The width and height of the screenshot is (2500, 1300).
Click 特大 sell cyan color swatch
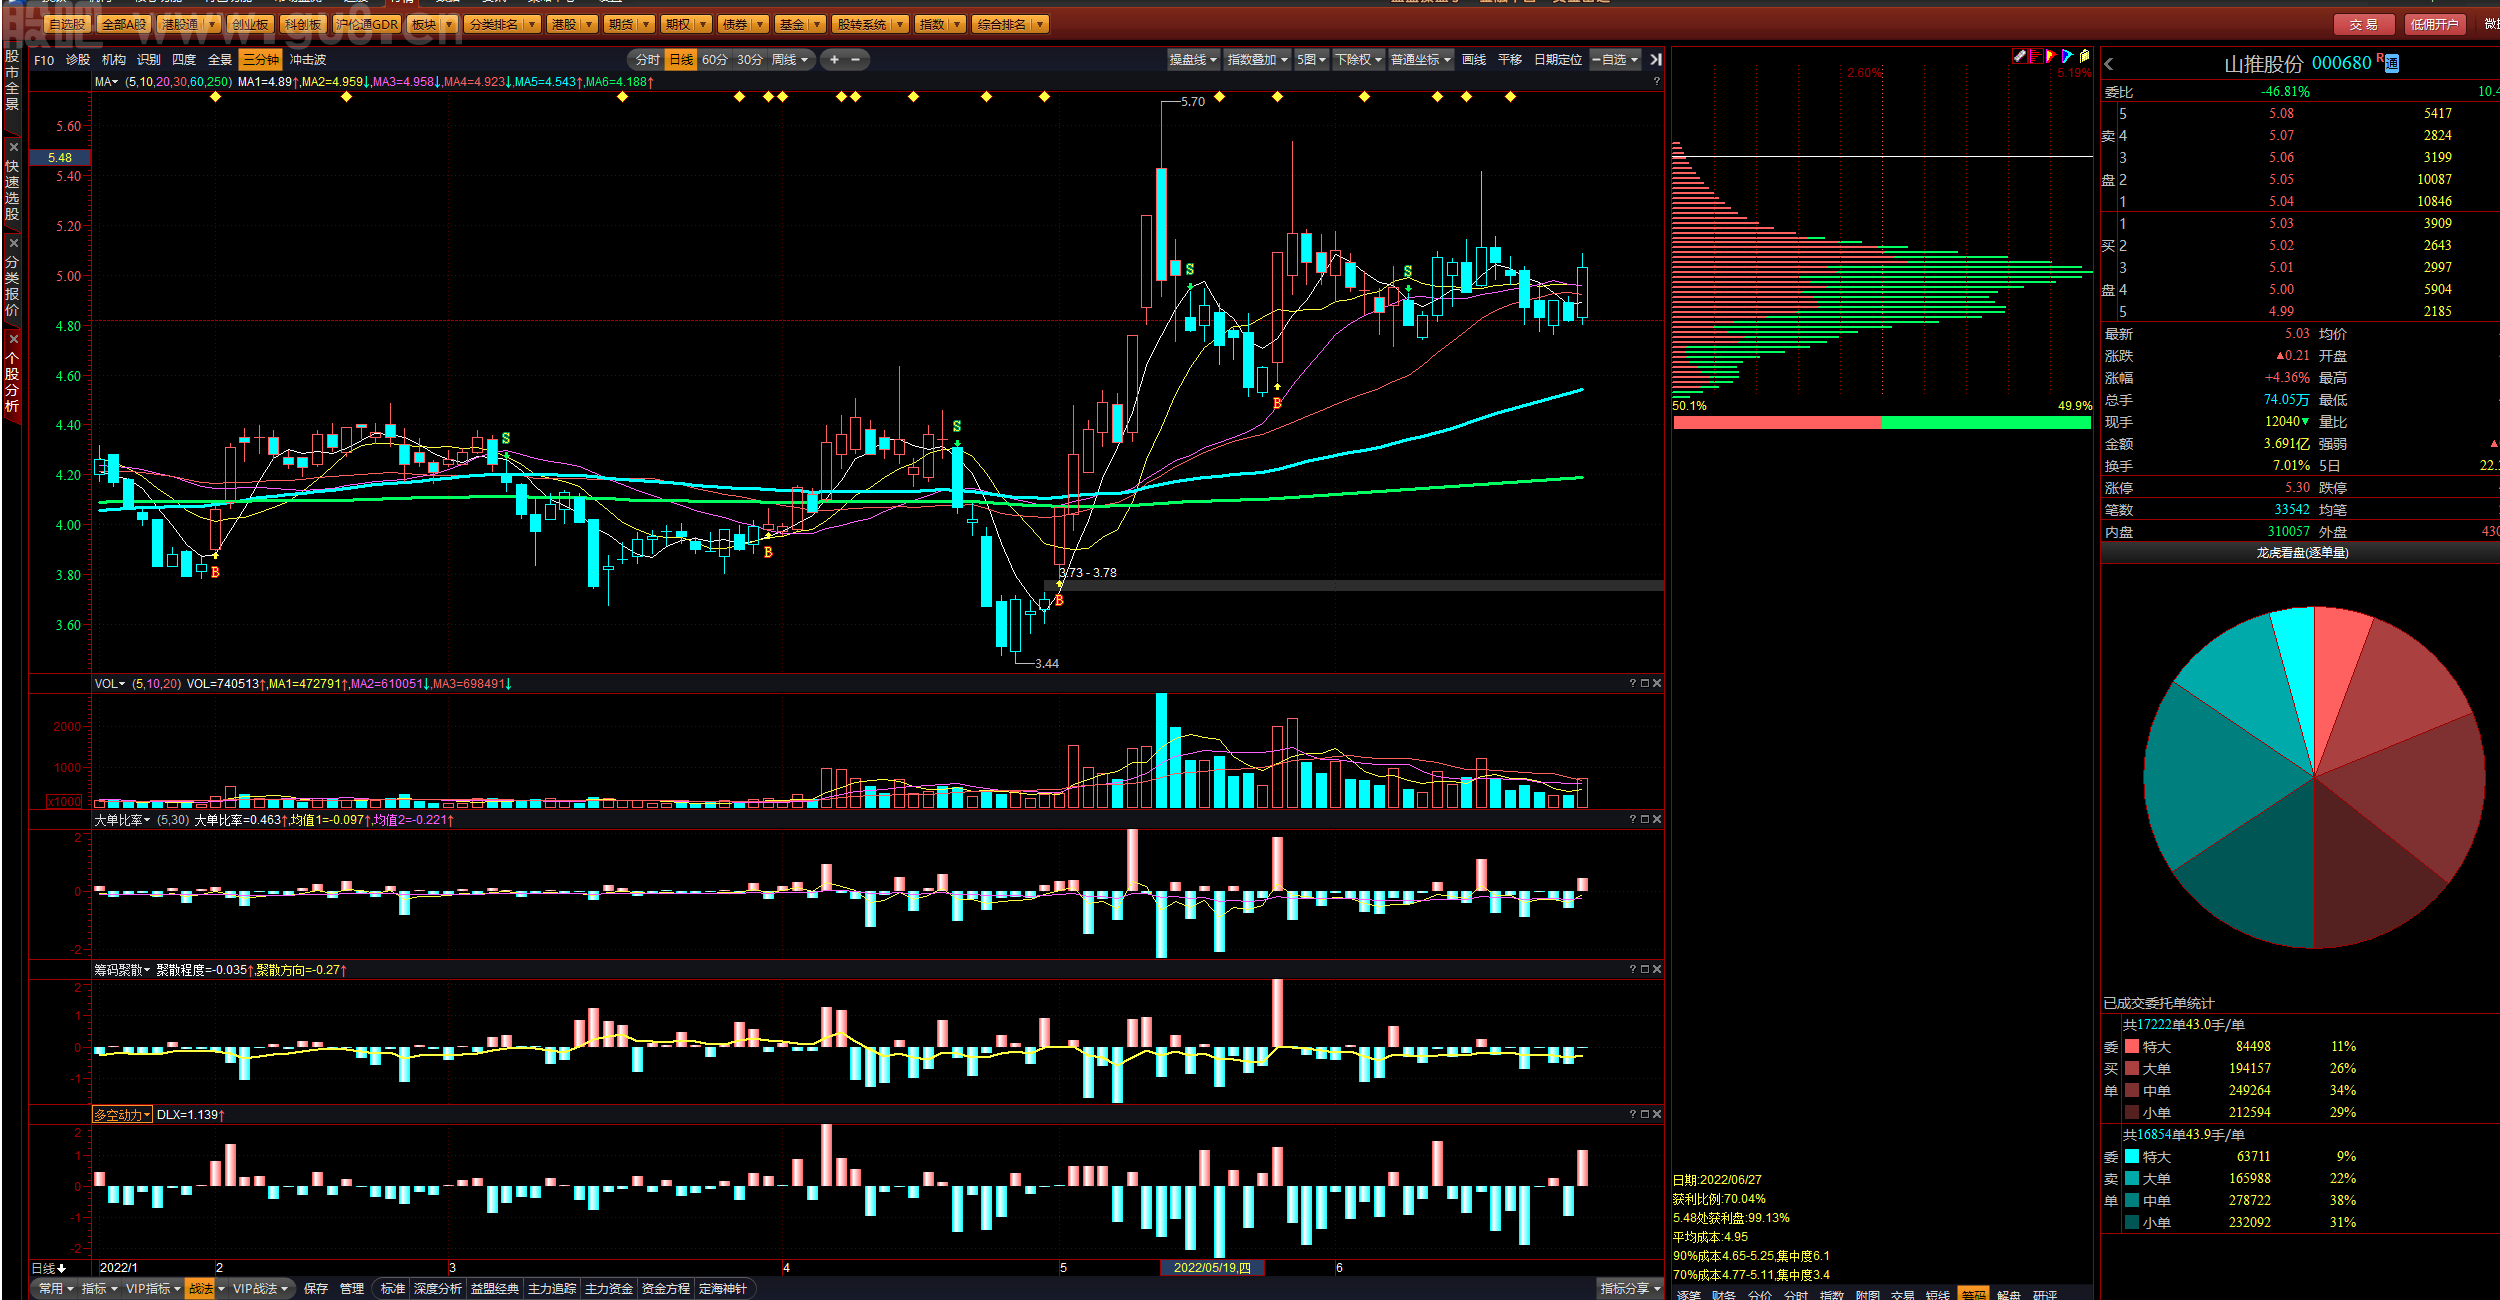[2132, 1156]
